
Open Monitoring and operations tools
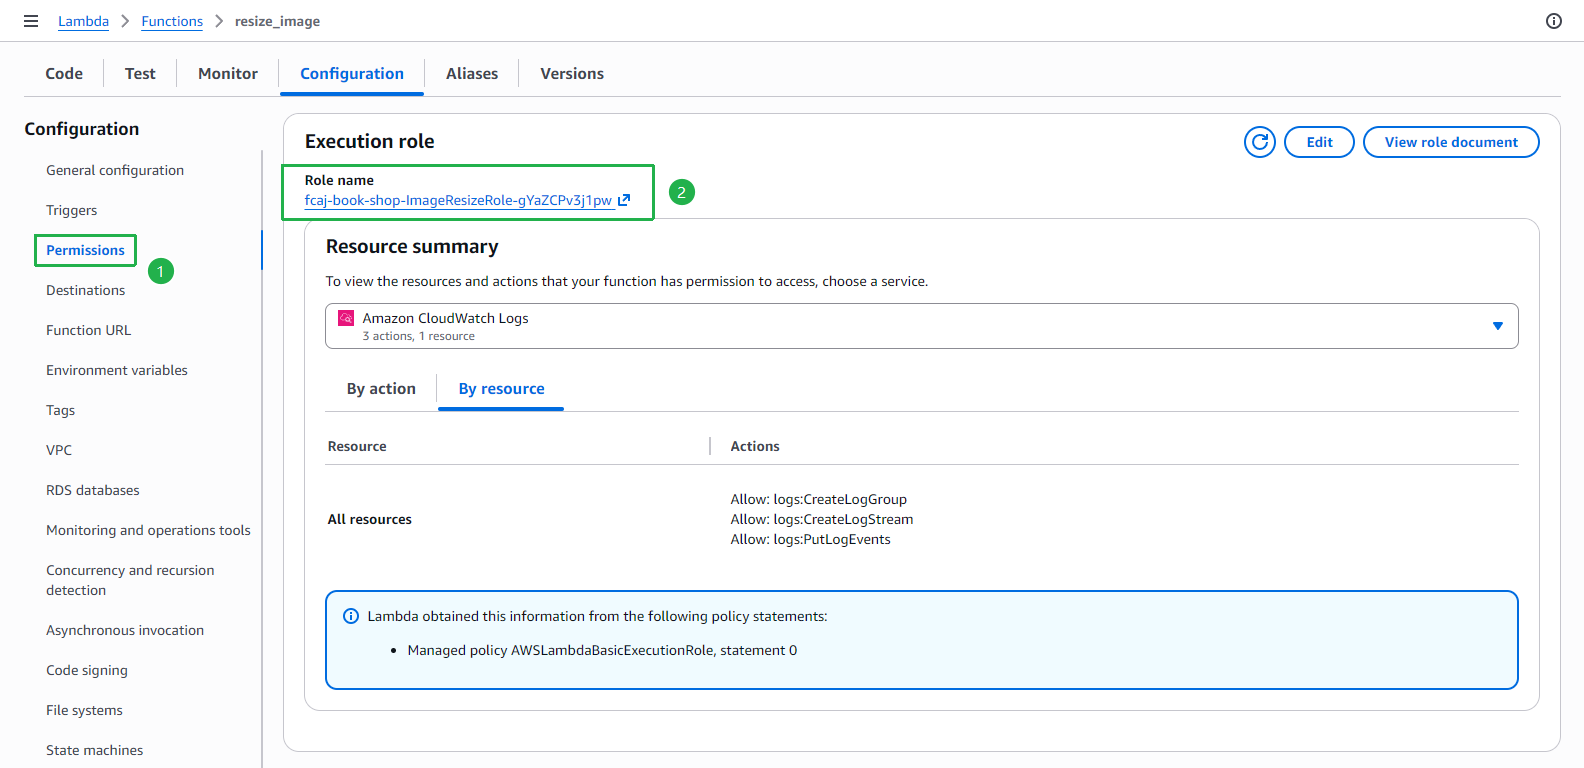(x=148, y=530)
